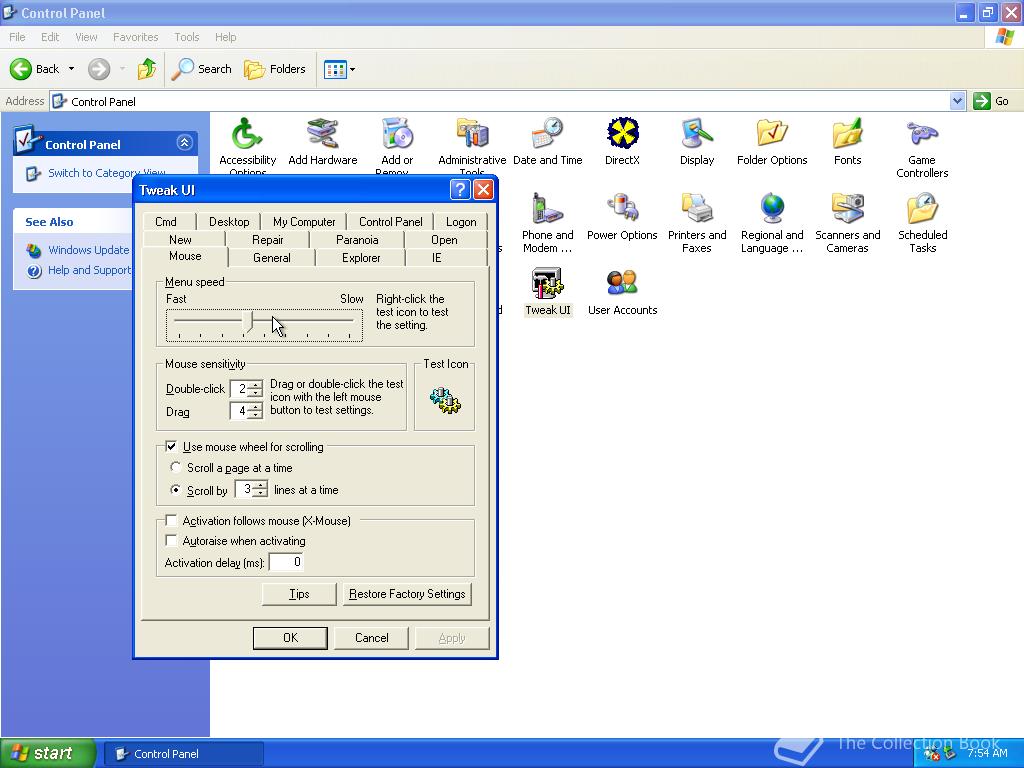Viewport: 1024px width, 768px height.
Task: Adjust the Drag sensitivity spinner
Action: (256, 411)
